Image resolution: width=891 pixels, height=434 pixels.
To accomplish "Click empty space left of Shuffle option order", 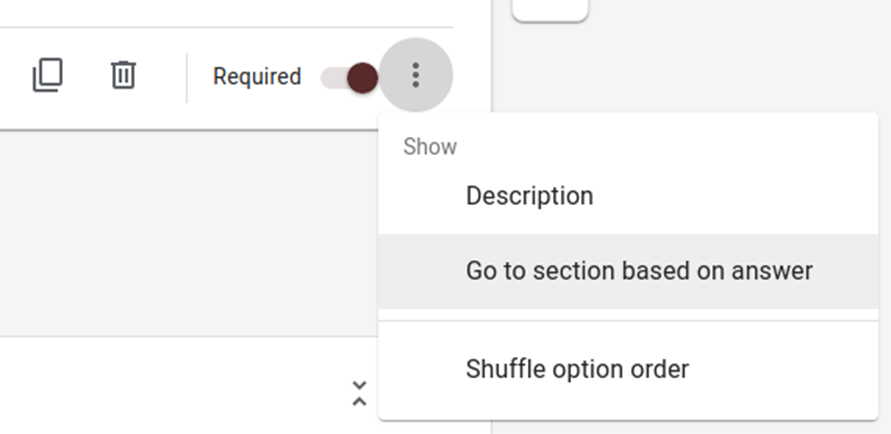I will coord(422,369).
